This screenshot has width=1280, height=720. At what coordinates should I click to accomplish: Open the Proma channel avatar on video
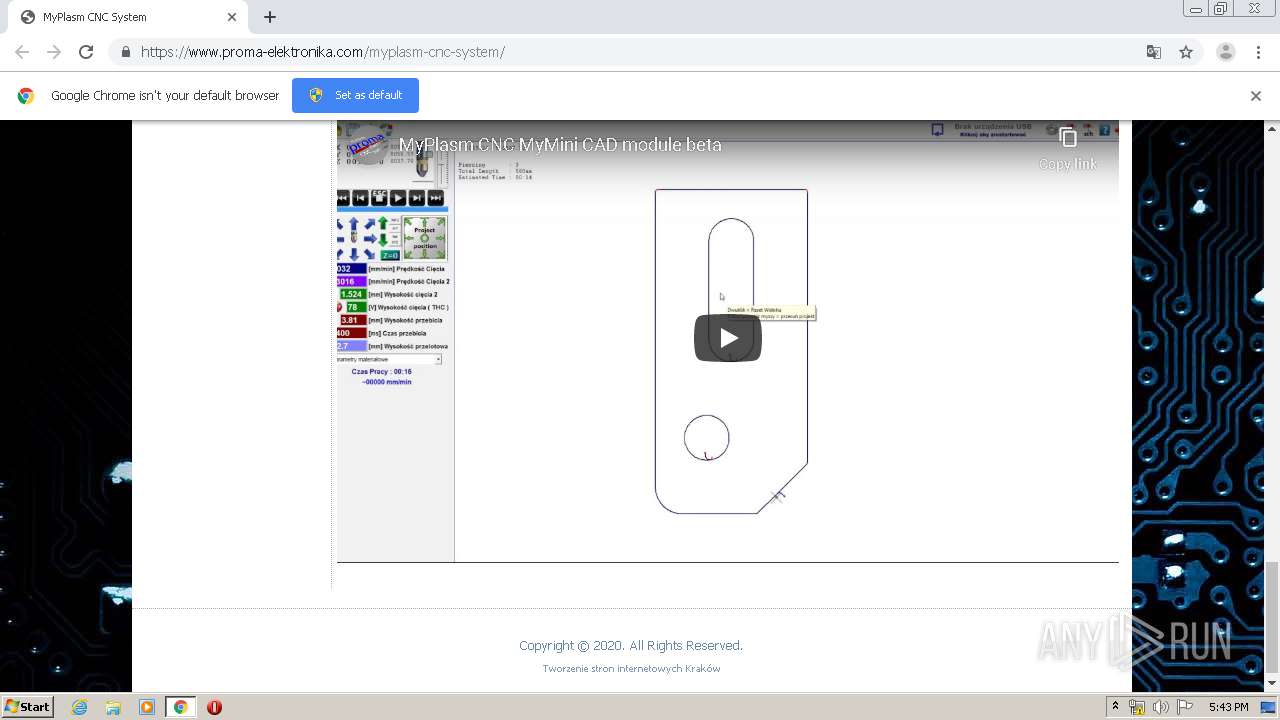pos(367,144)
